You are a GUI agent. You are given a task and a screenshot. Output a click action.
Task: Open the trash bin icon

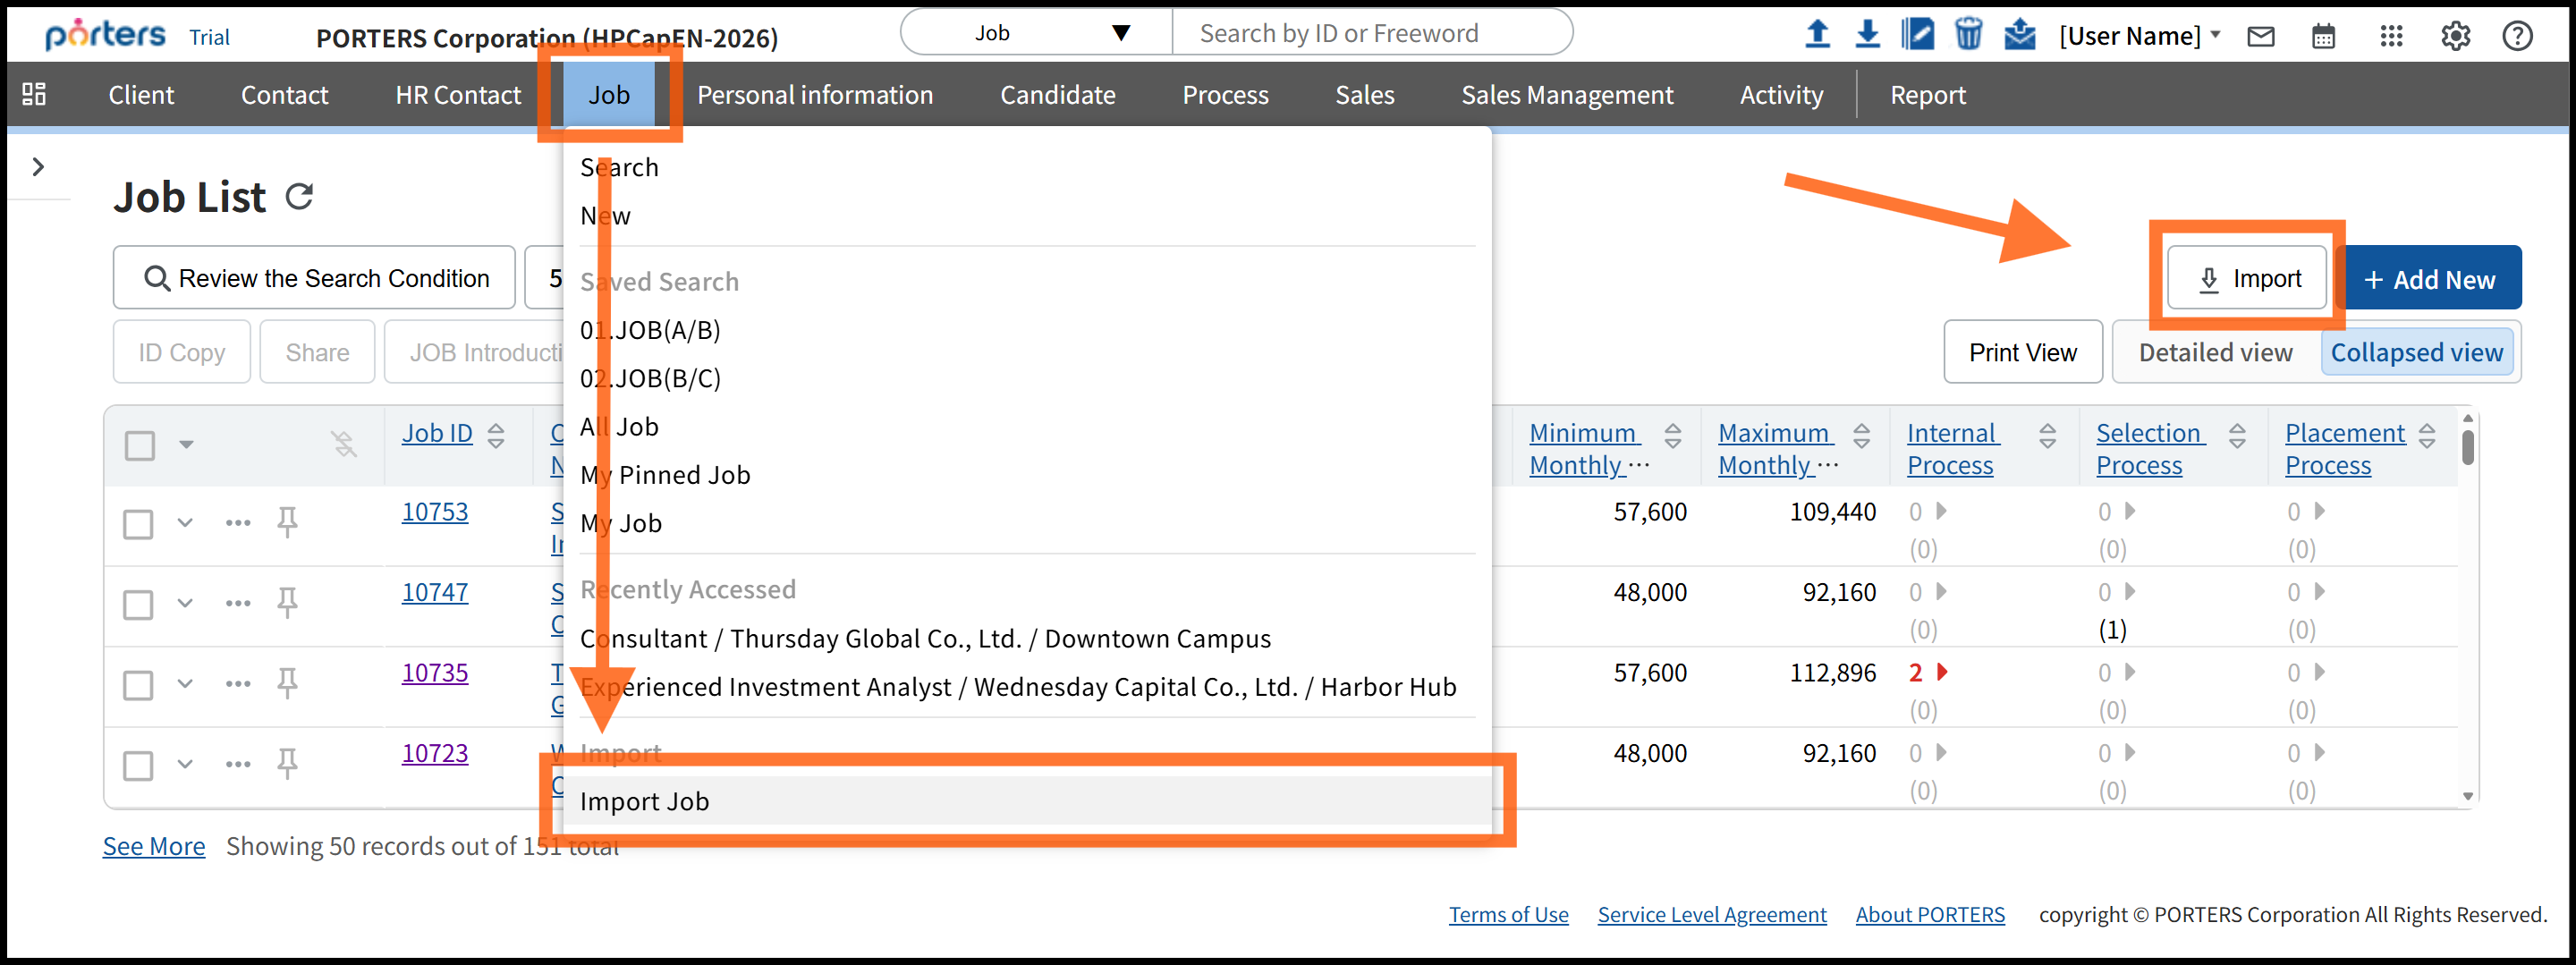pos(1968,35)
